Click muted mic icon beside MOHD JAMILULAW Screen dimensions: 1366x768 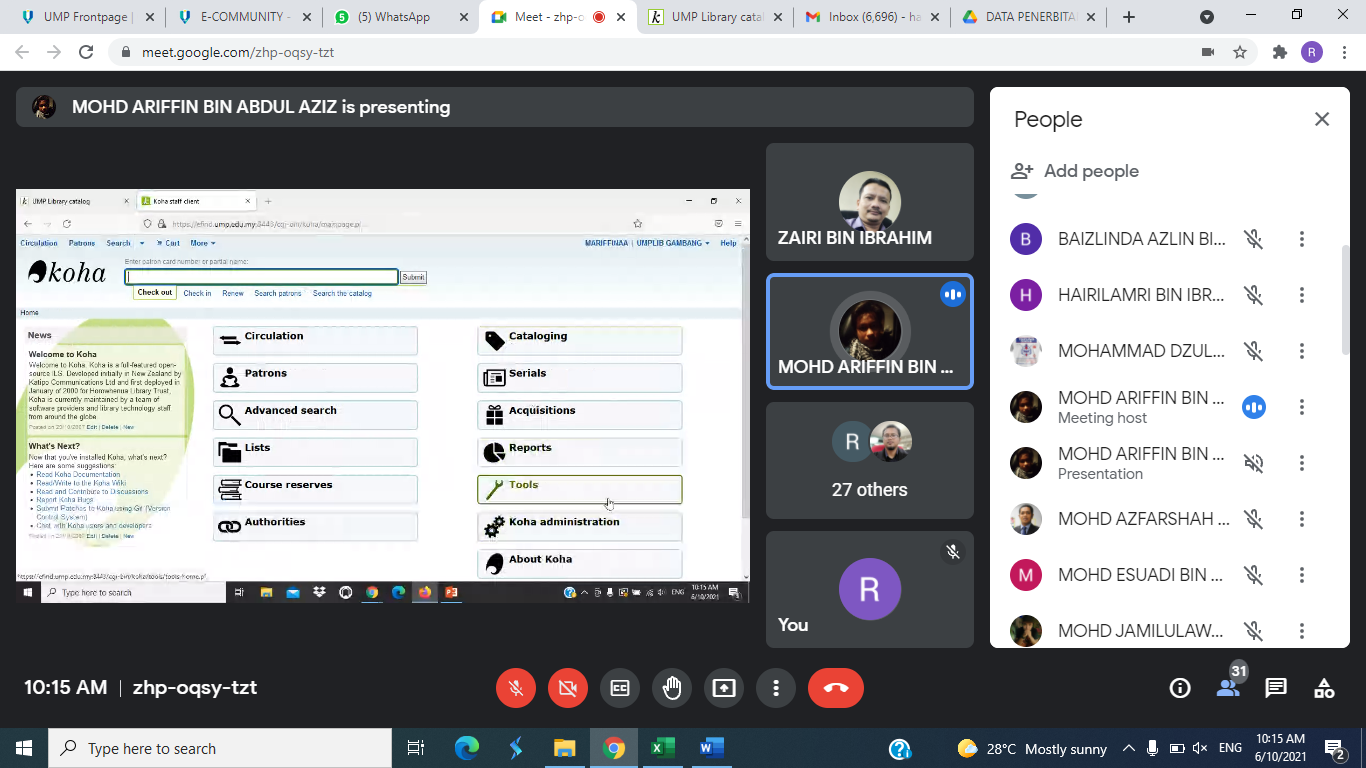(x=1253, y=631)
